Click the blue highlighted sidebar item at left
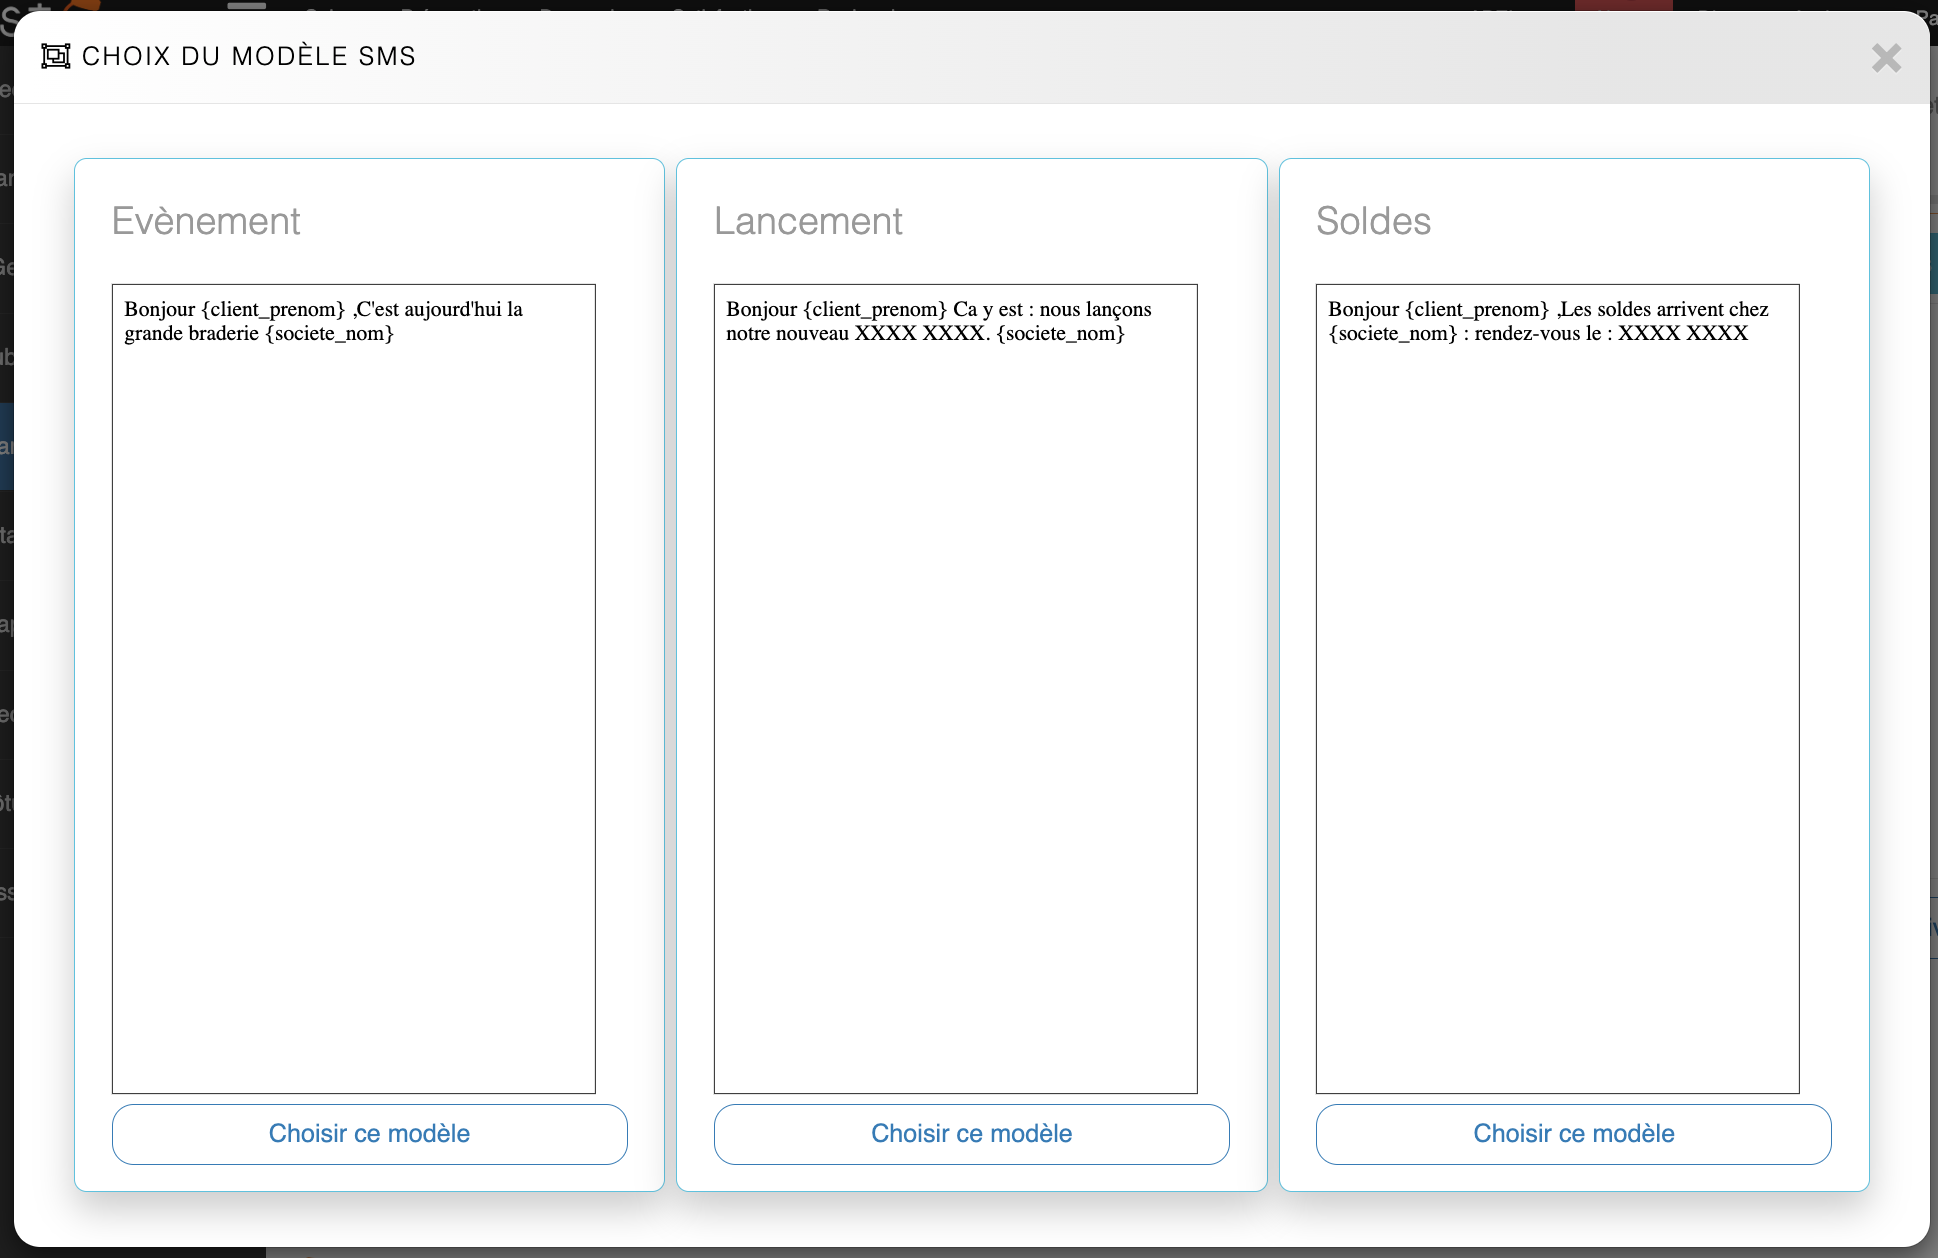1938x1258 pixels. [x=6, y=446]
